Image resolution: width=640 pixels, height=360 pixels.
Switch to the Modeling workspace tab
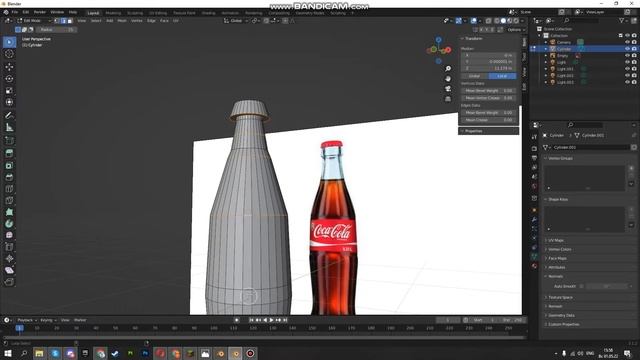113,13
